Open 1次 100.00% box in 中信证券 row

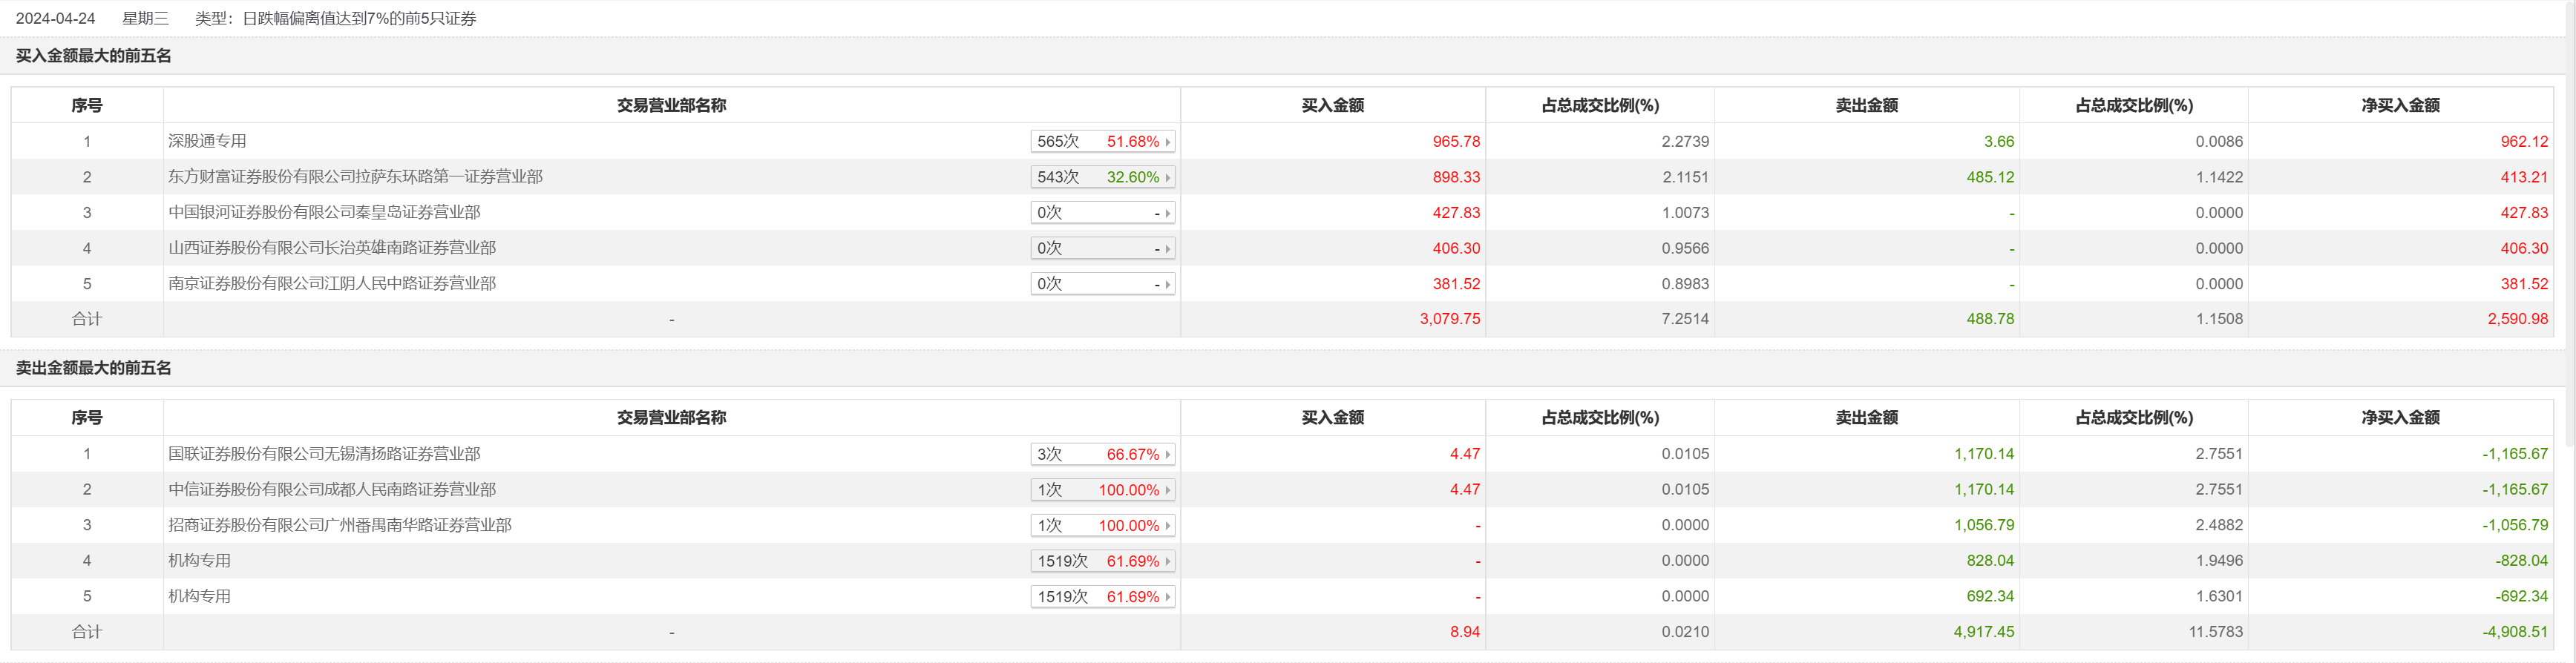click(1167, 490)
